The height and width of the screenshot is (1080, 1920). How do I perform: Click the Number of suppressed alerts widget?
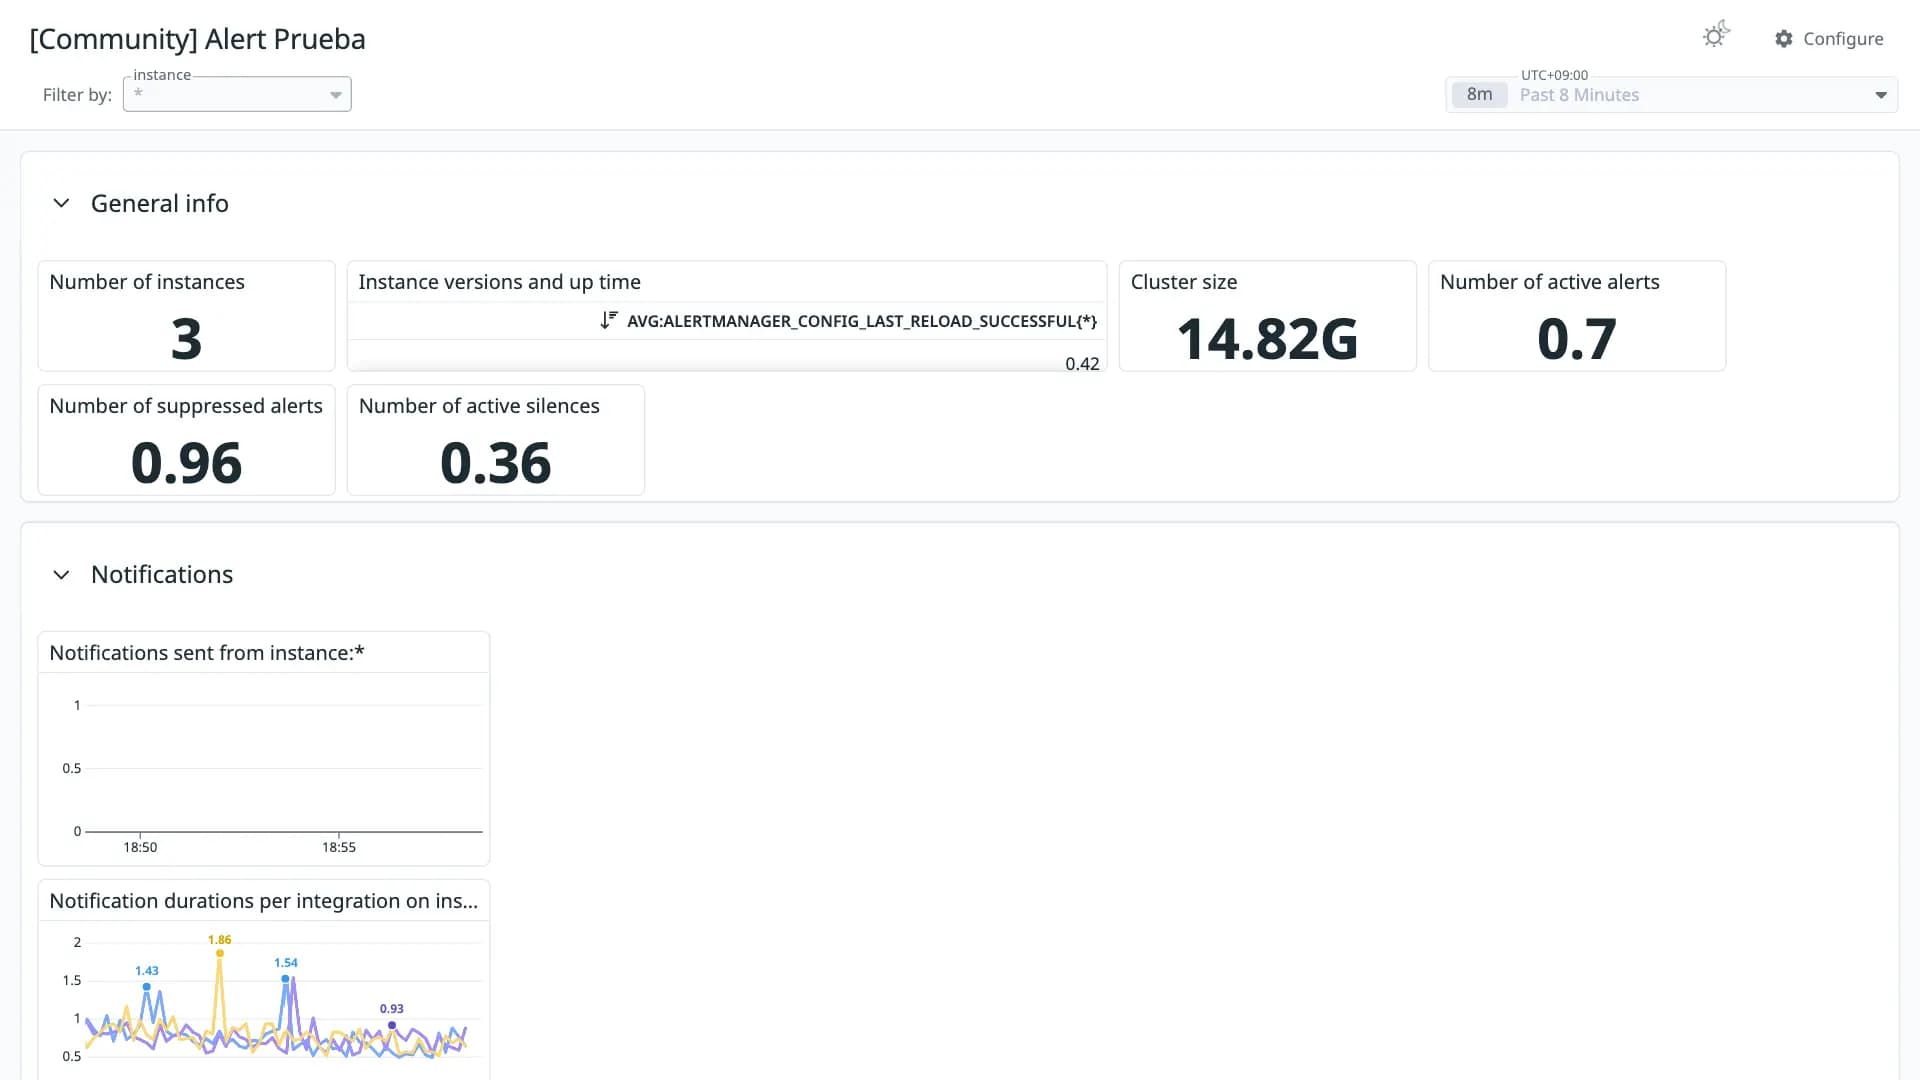(x=186, y=440)
